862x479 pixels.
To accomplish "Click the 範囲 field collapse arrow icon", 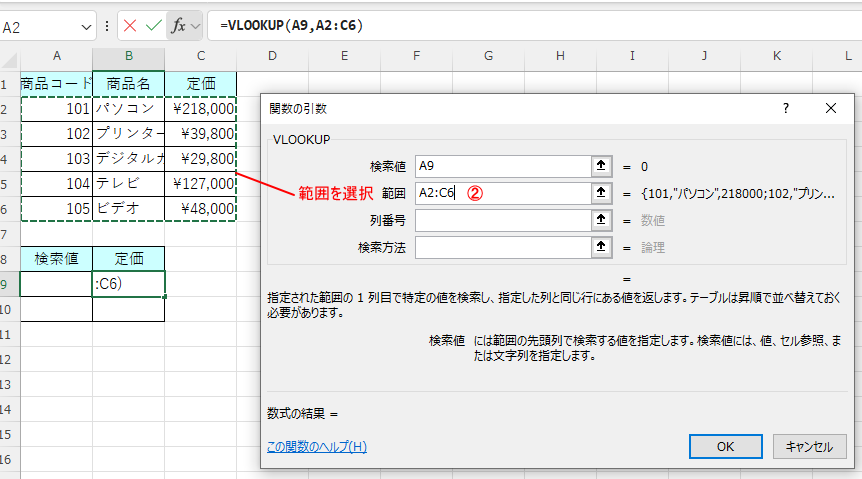I will click(600, 193).
